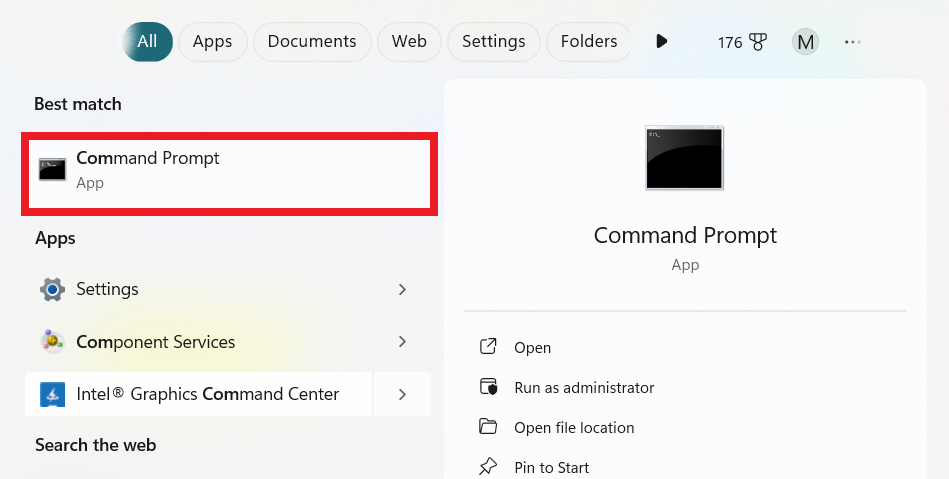Choose Open file location
The height and width of the screenshot is (479, 949).
[574, 428]
